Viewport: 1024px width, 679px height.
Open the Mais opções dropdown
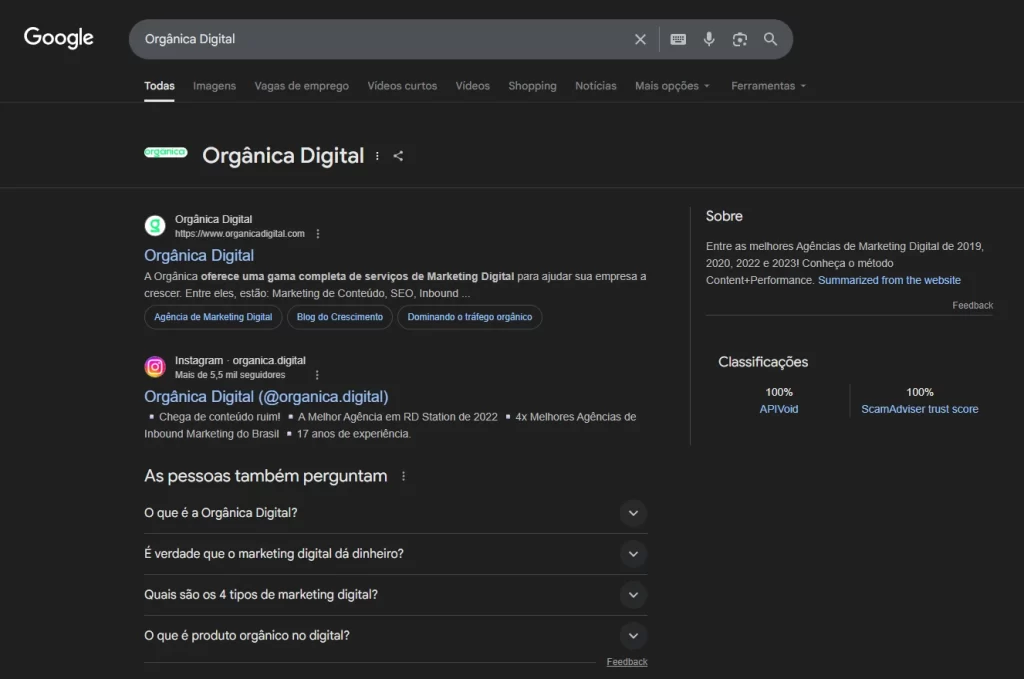click(671, 86)
